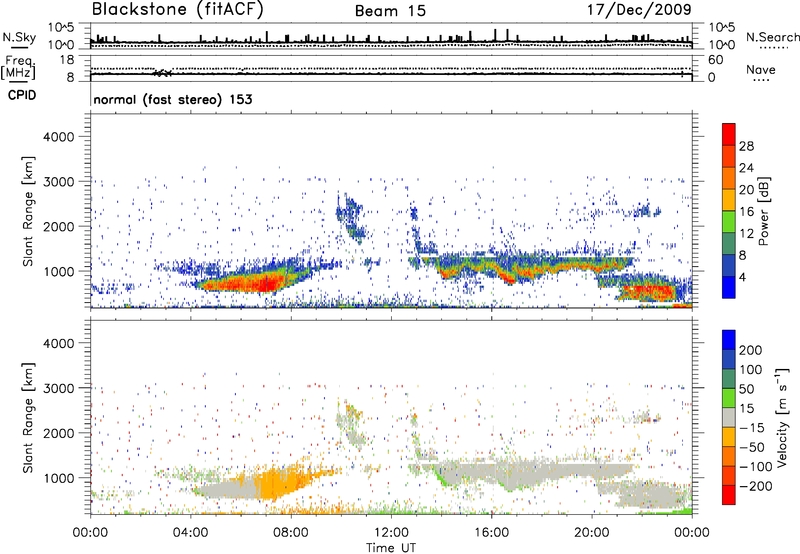800x554 pixels.
Task: Click the '24' power colorbar label
Action: pyautogui.click(x=746, y=168)
